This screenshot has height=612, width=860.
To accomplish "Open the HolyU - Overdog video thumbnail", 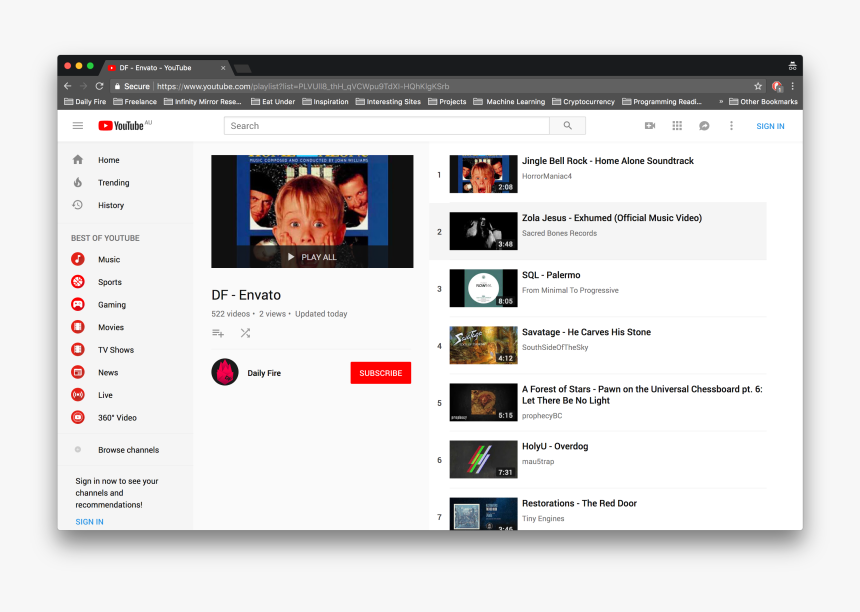I will 483,459.
